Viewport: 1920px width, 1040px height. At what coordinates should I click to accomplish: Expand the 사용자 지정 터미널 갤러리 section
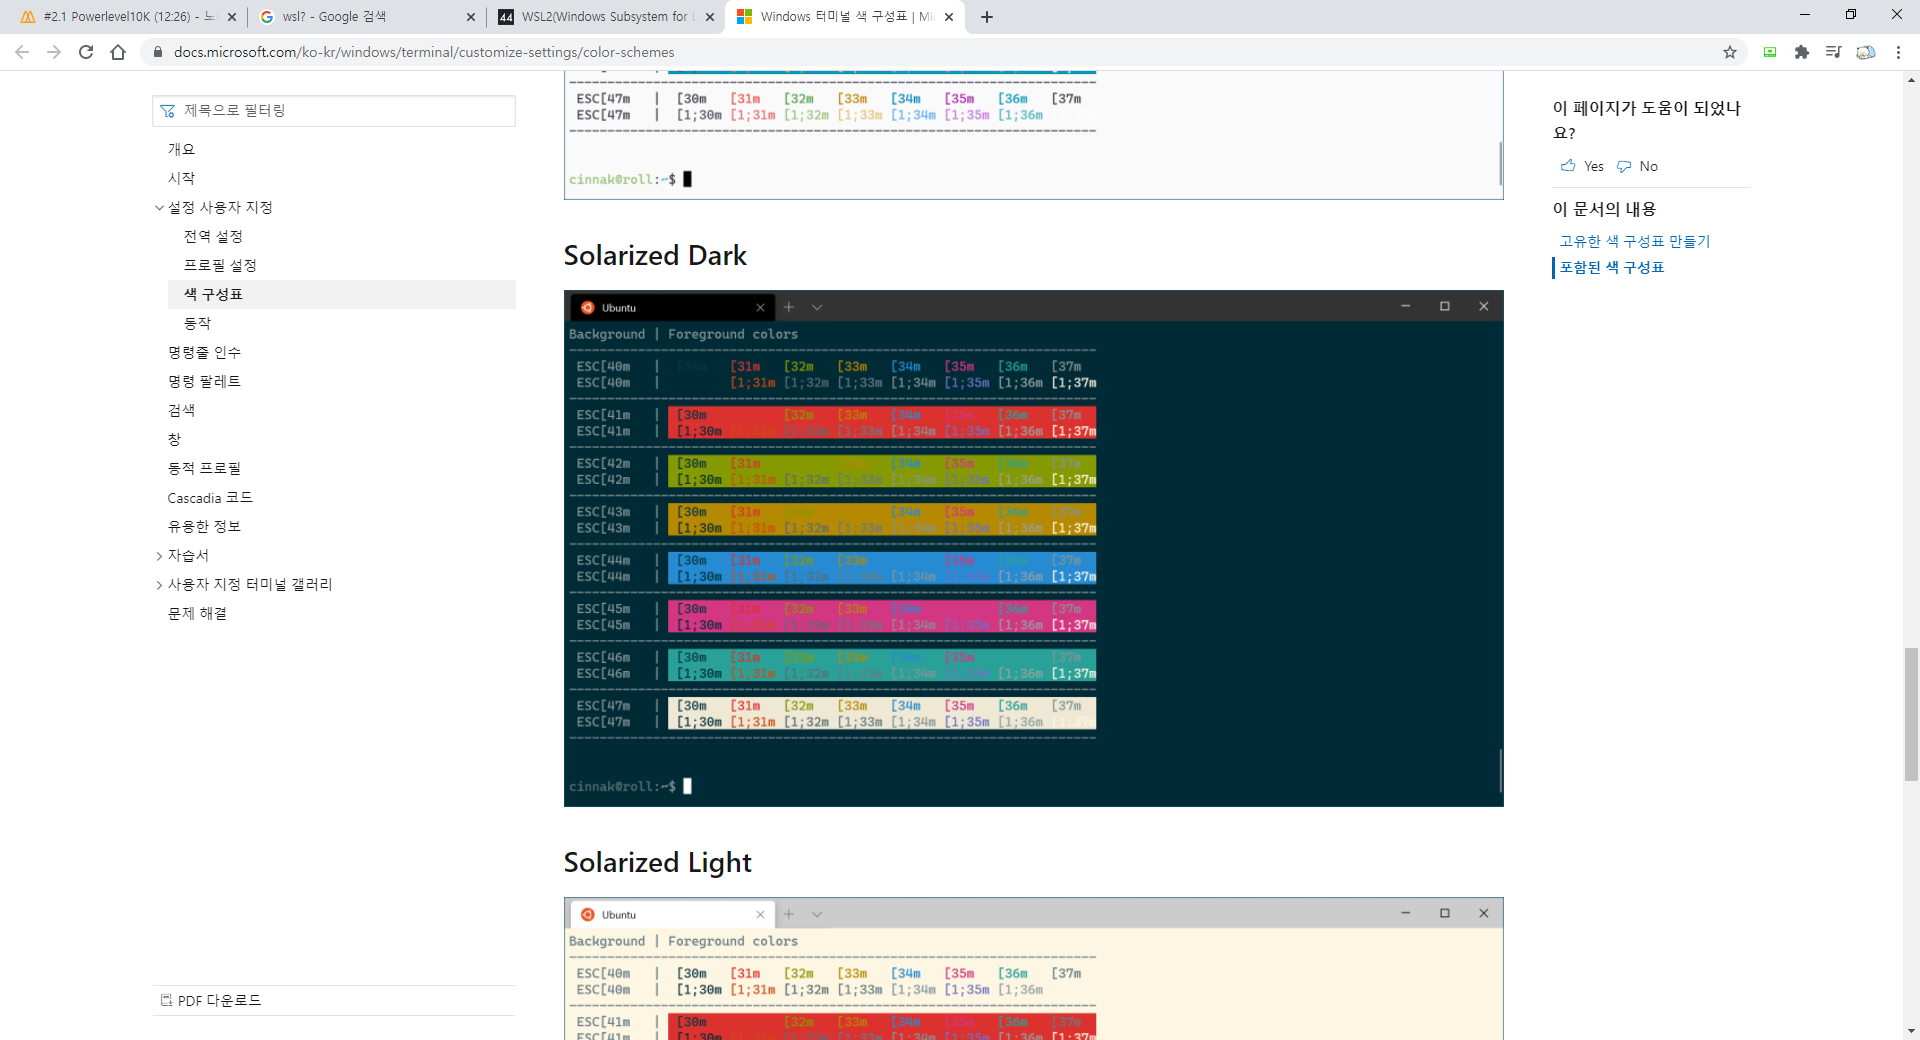point(158,585)
